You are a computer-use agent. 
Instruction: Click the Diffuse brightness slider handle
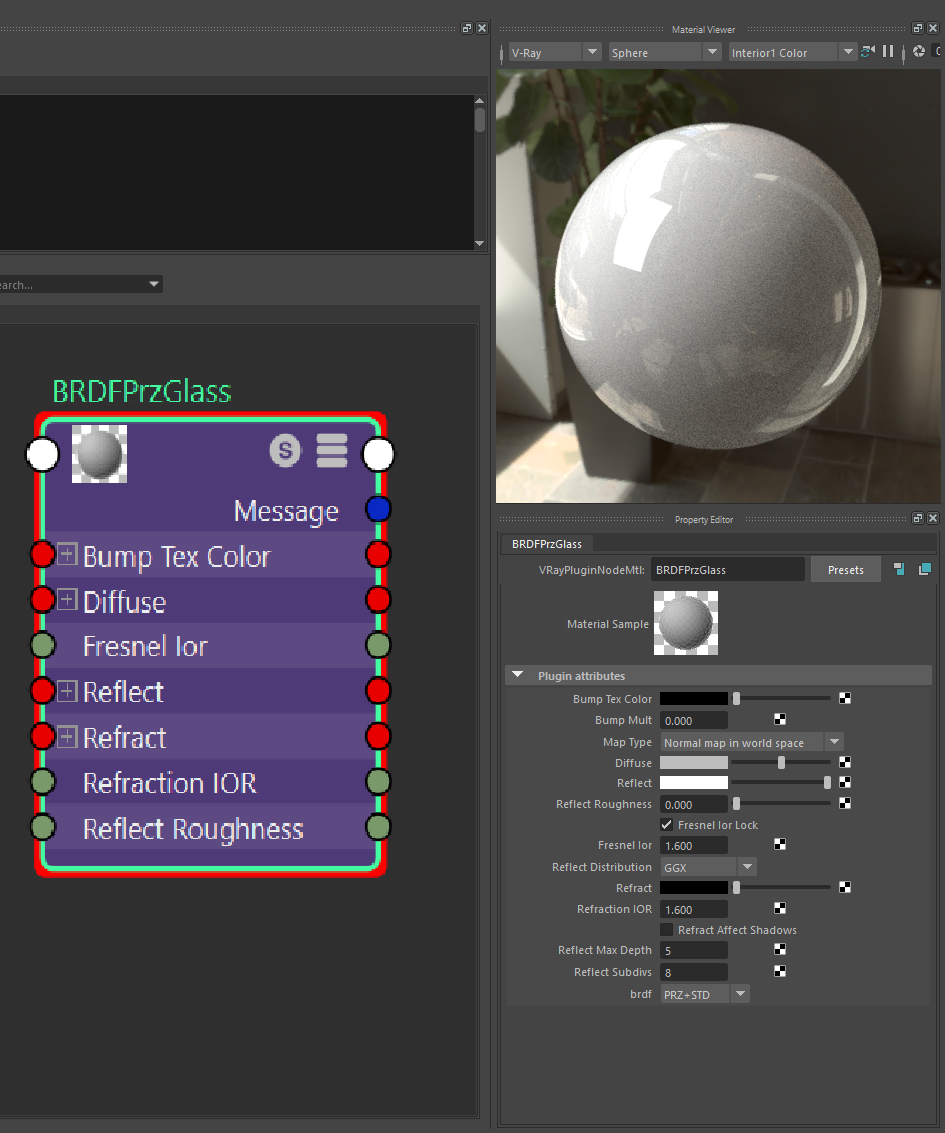coord(781,762)
